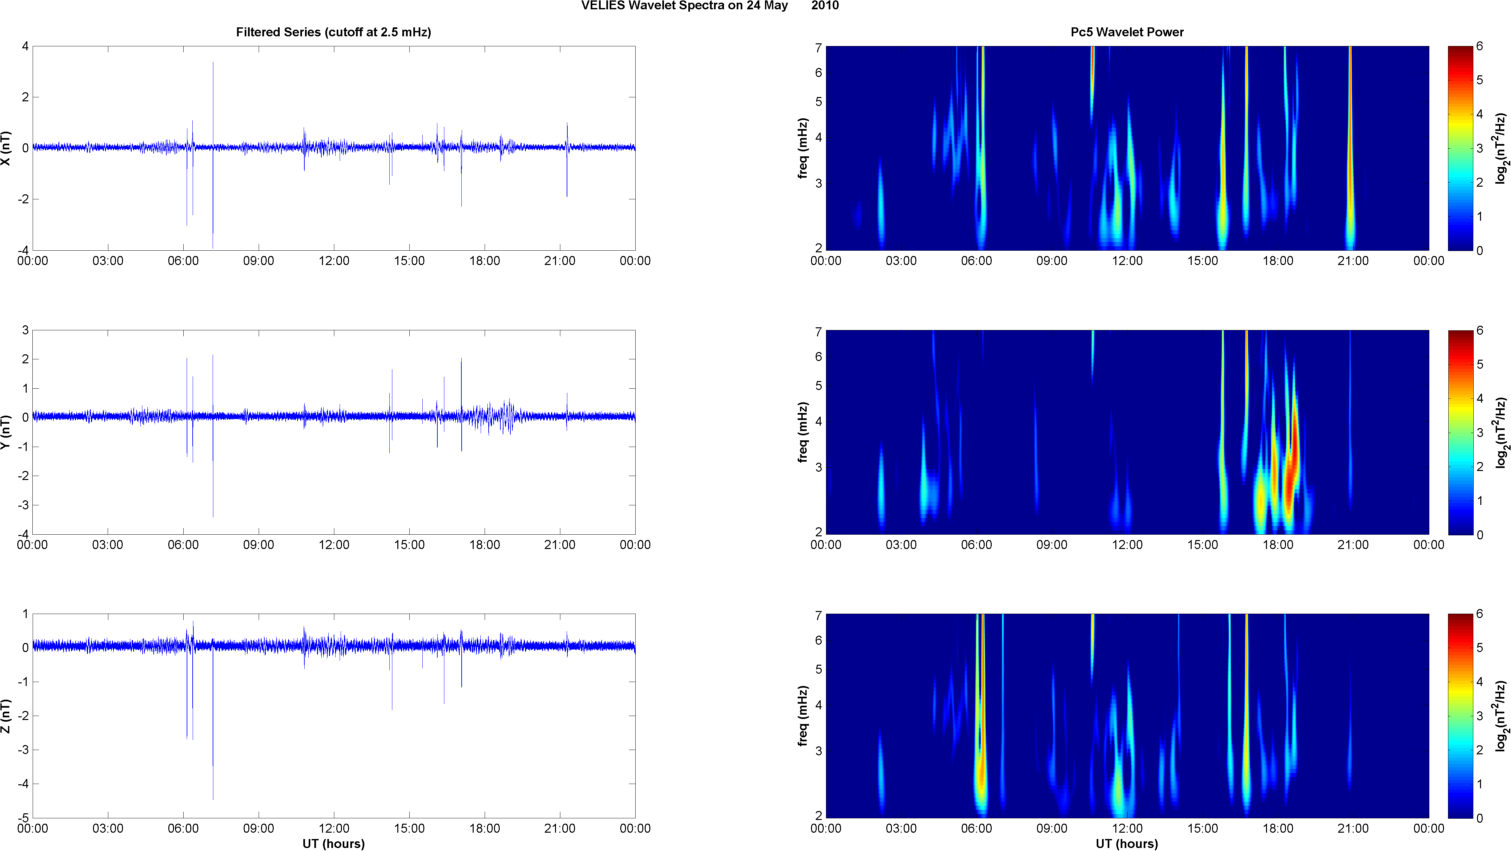Screen dimensions: 1511x851
Task: Select the 'Filtered Series (cutoff at 2.5 mHz)' heading
Action: (x=333, y=32)
